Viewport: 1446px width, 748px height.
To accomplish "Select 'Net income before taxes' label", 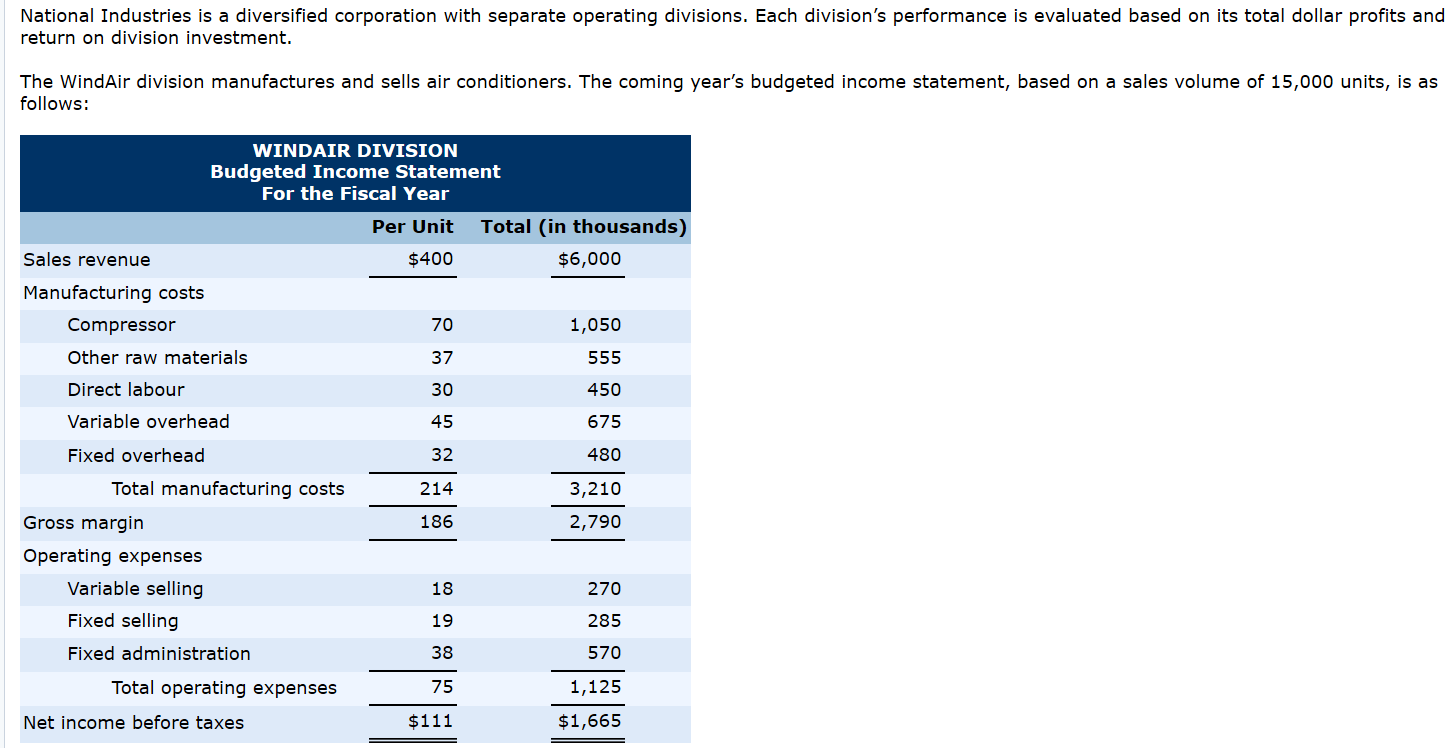I will coord(133,723).
